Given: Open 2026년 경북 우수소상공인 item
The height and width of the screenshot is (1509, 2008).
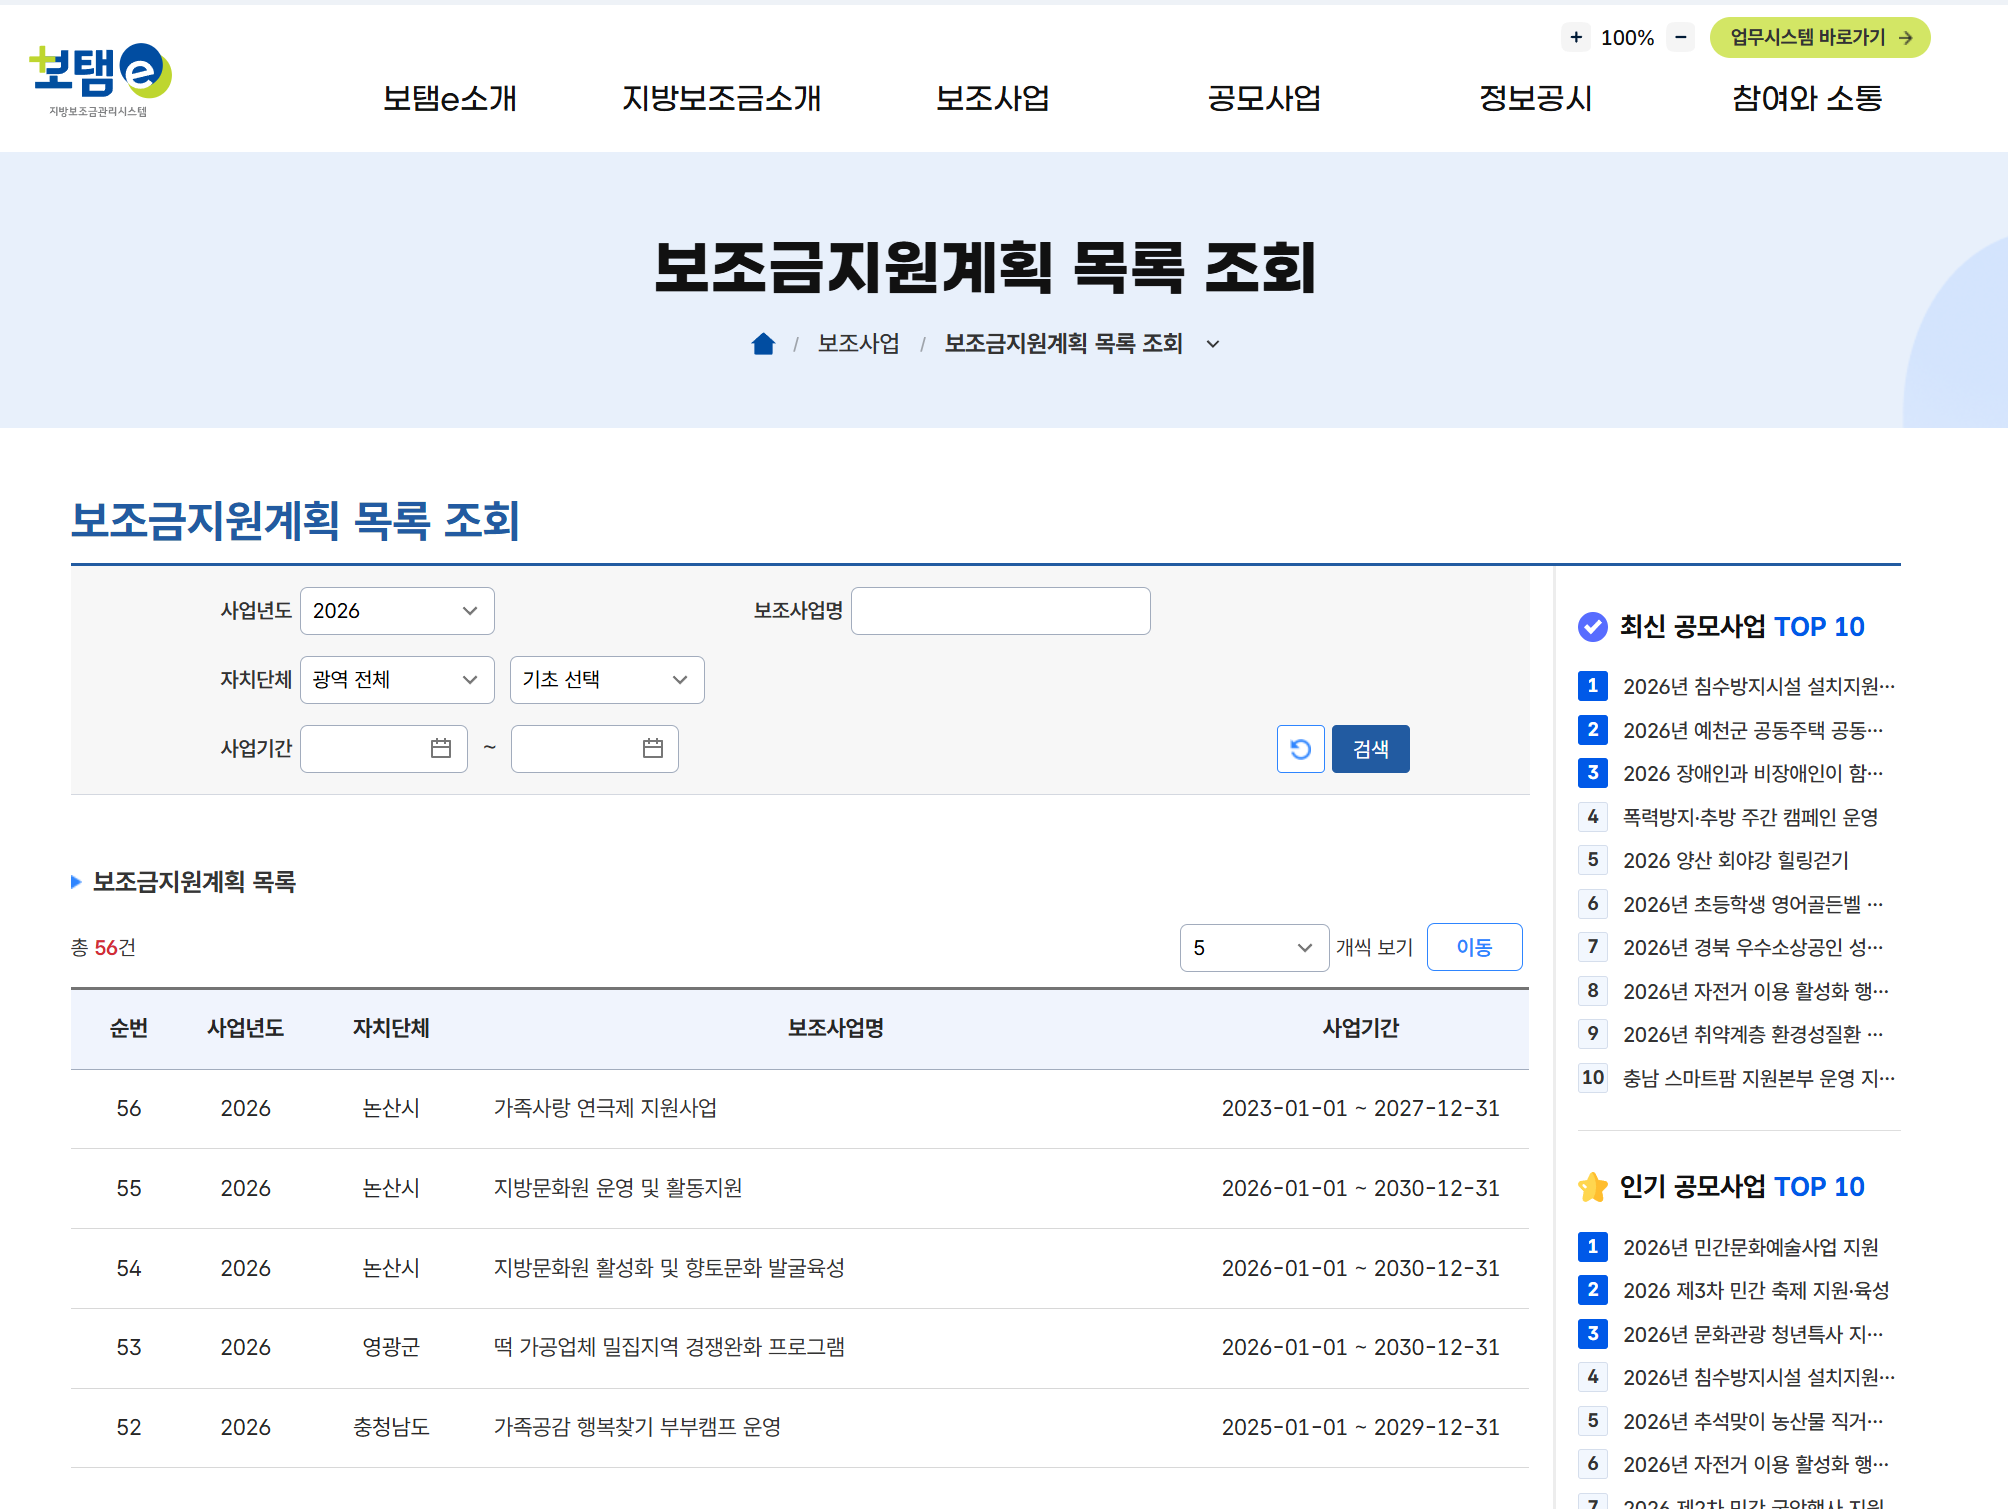Looking at the screenshot, I should click(1753, 947).
